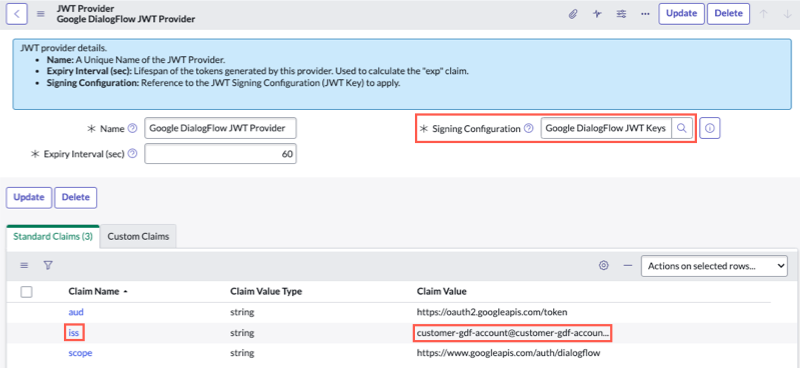Open the claims list hamburger menu

point(24,265)
